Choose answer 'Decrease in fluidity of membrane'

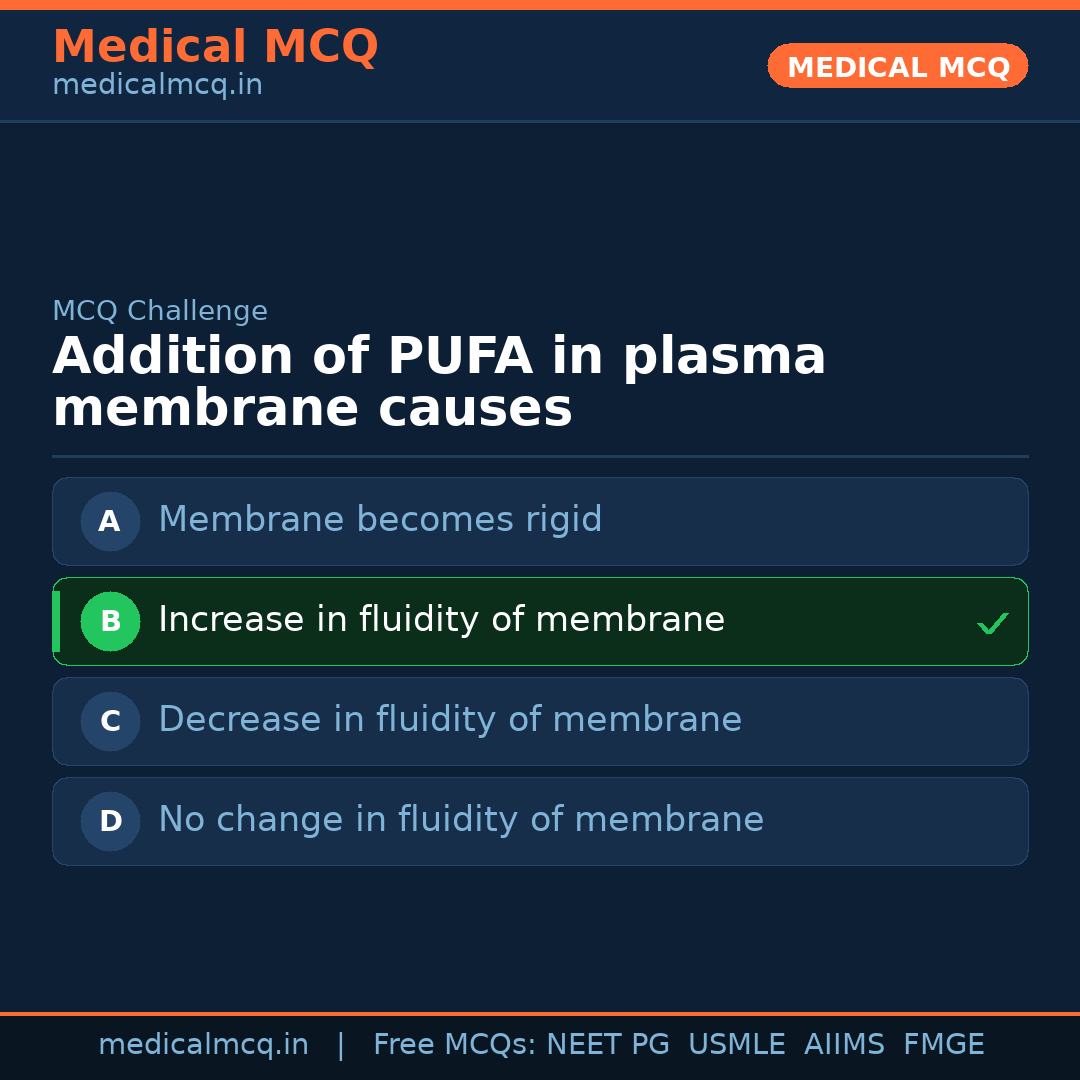(x=450, y=720)
